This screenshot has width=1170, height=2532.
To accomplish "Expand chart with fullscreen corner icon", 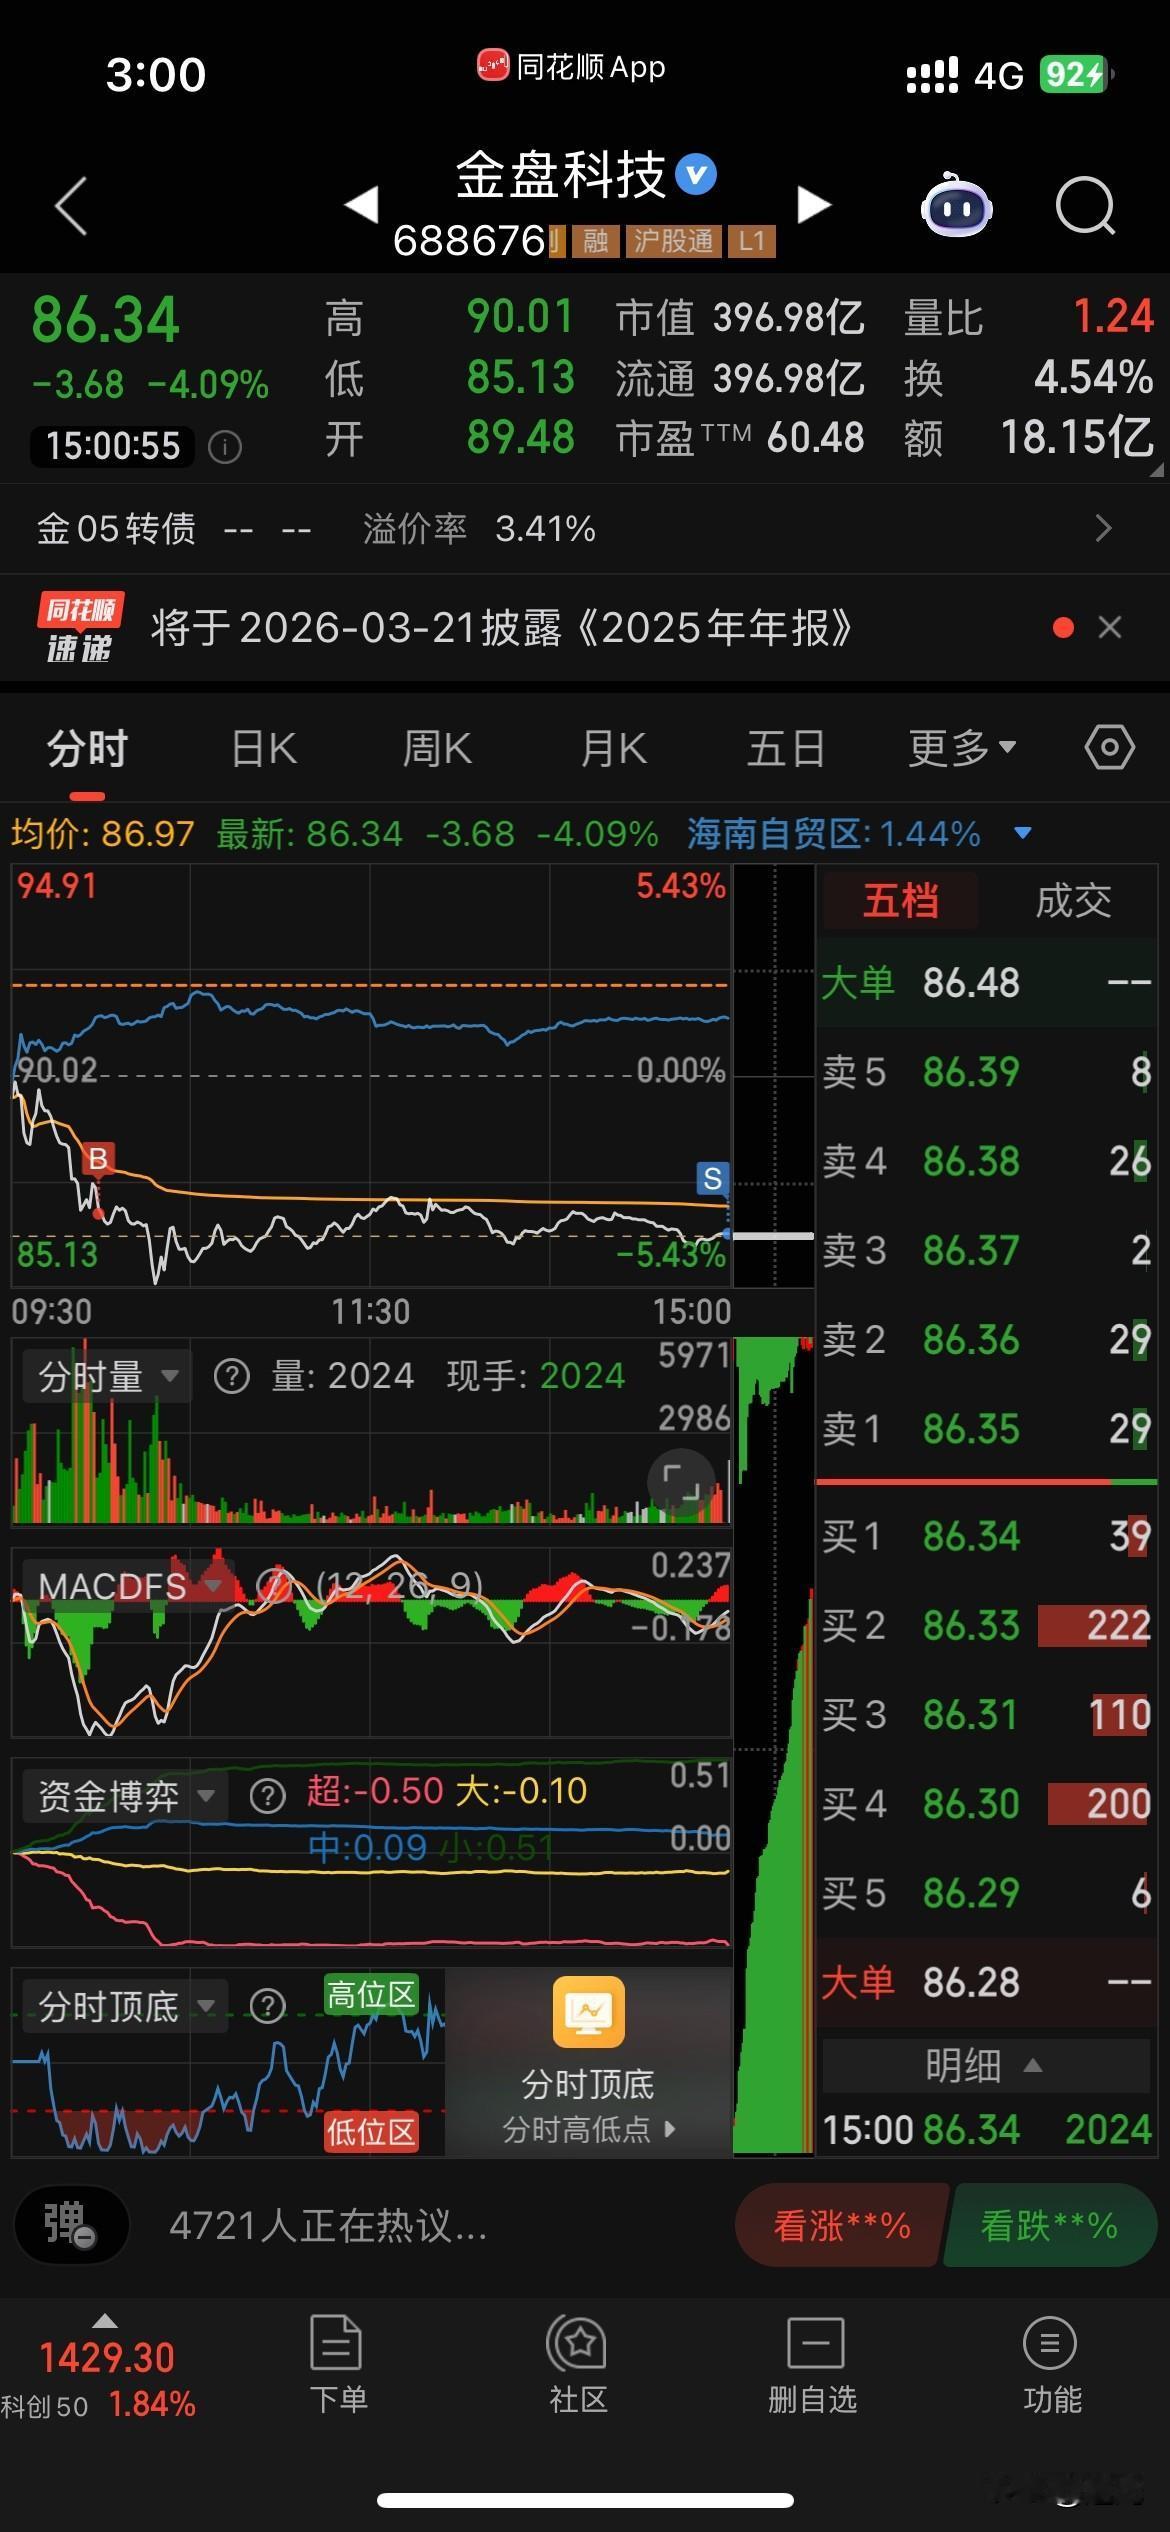I will 681,1482.
